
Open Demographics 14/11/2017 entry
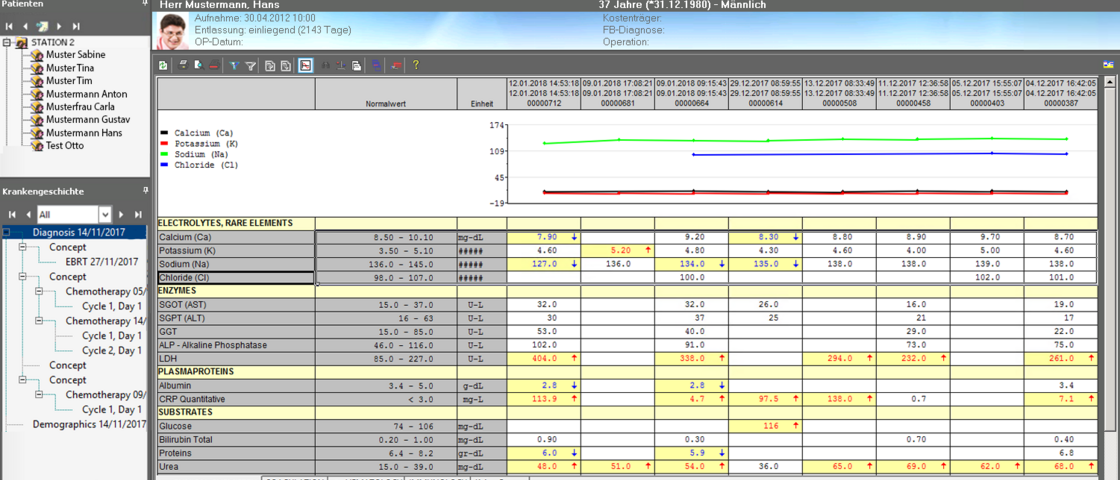(x=89, y=424)
